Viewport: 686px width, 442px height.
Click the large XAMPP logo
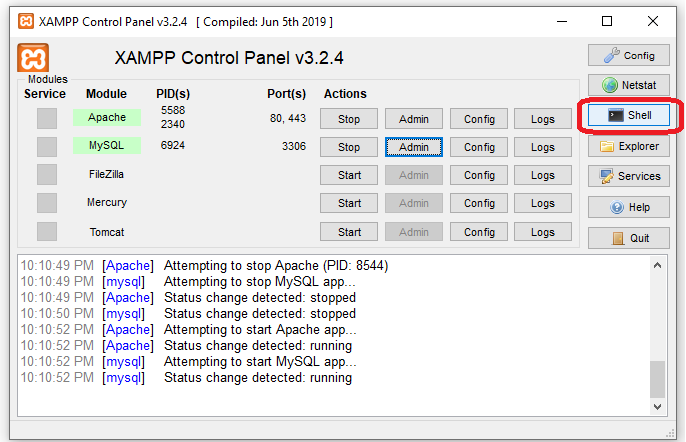(x=33, y=57)
